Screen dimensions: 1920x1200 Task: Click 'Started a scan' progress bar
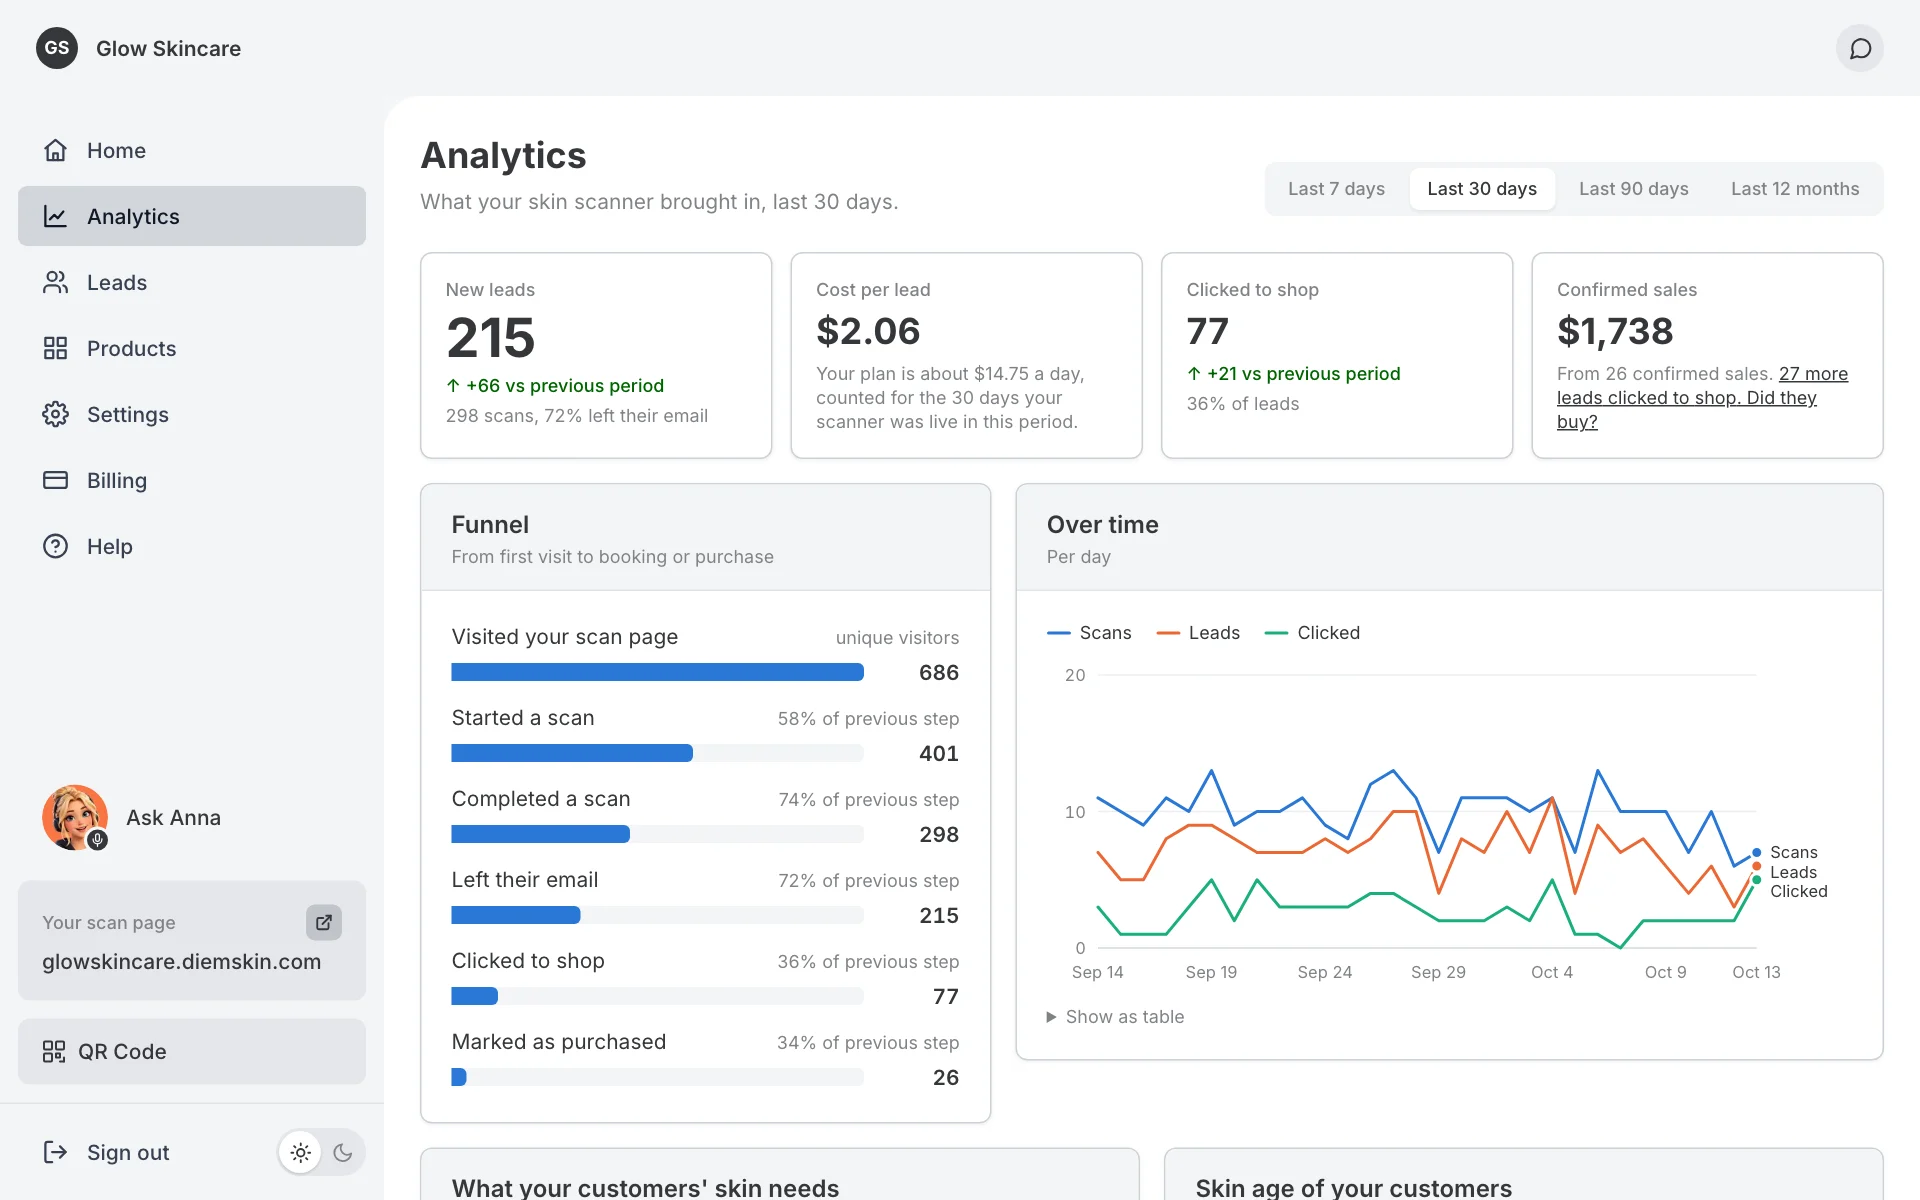pos(657,753)
